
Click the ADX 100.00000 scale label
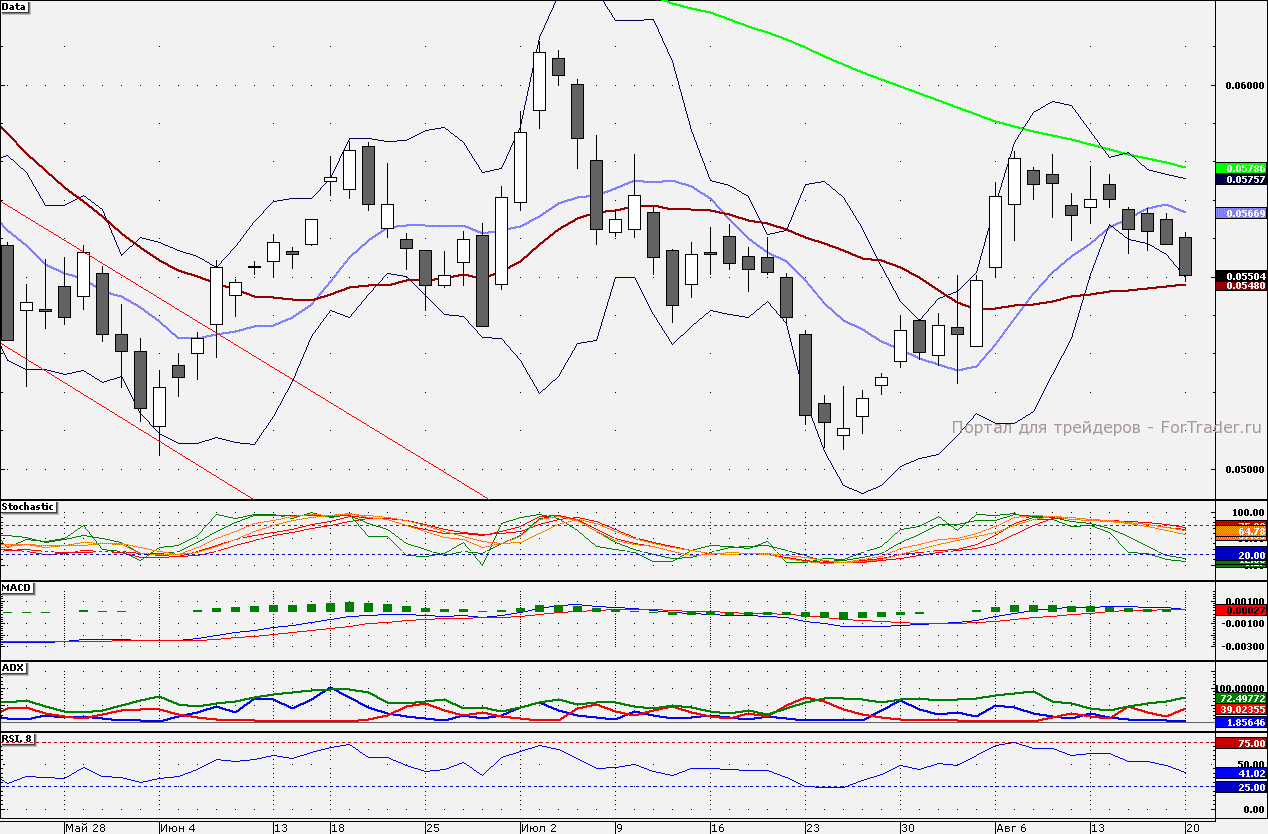click(1241, 688)
